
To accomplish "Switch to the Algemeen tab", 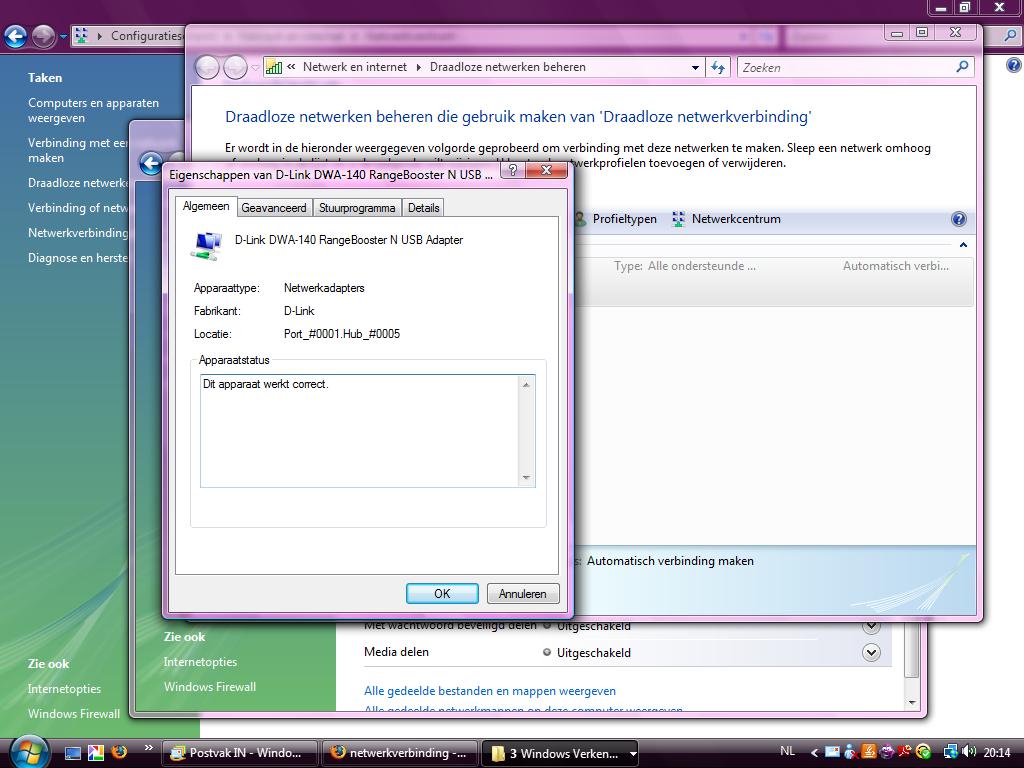I will point(206,206).
